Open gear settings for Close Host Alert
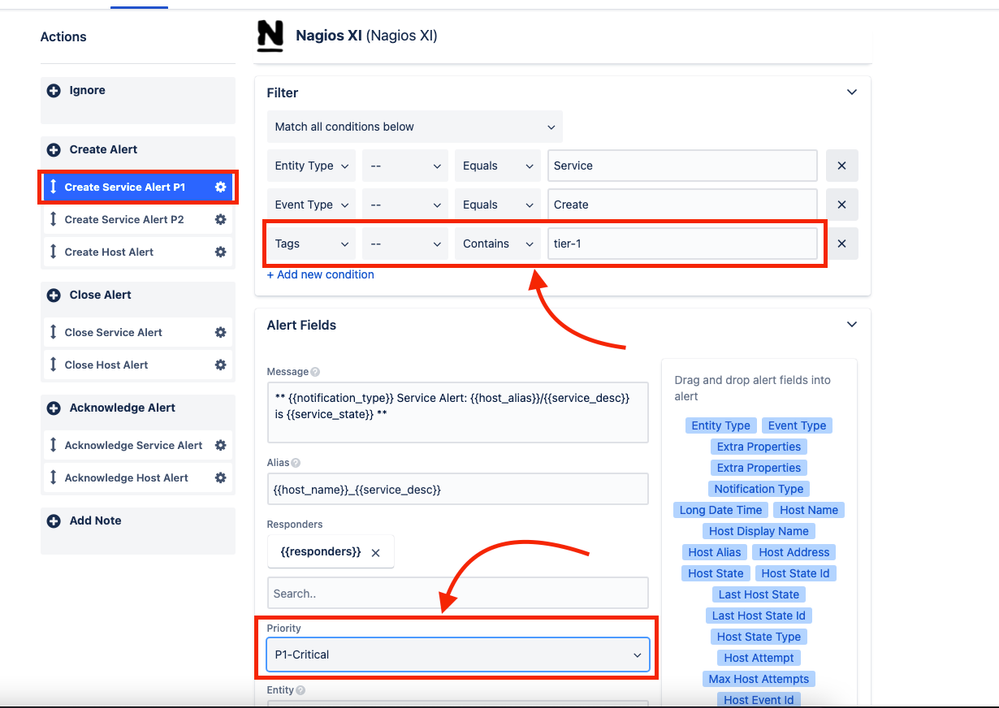 220,365
